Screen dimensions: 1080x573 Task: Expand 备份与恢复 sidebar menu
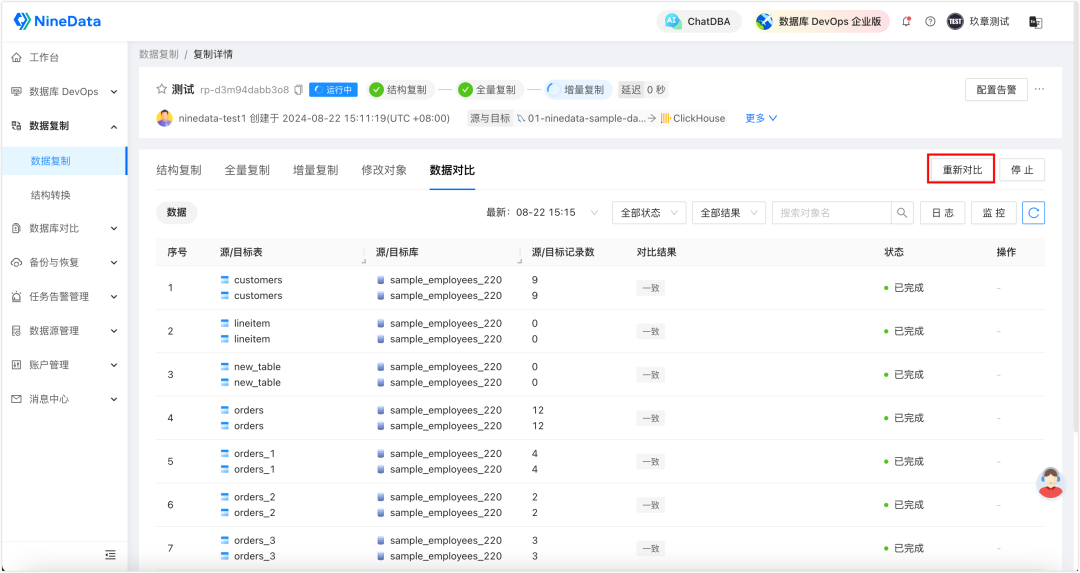pos(64,262)
